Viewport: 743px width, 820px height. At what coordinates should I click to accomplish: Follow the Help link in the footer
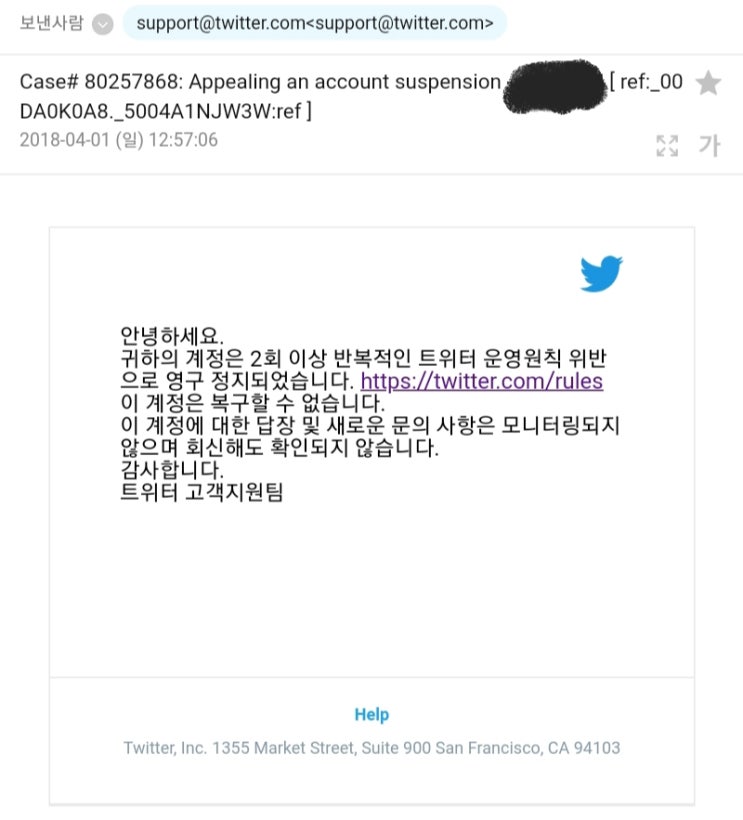pyautogui.click(x=371, y=714)
